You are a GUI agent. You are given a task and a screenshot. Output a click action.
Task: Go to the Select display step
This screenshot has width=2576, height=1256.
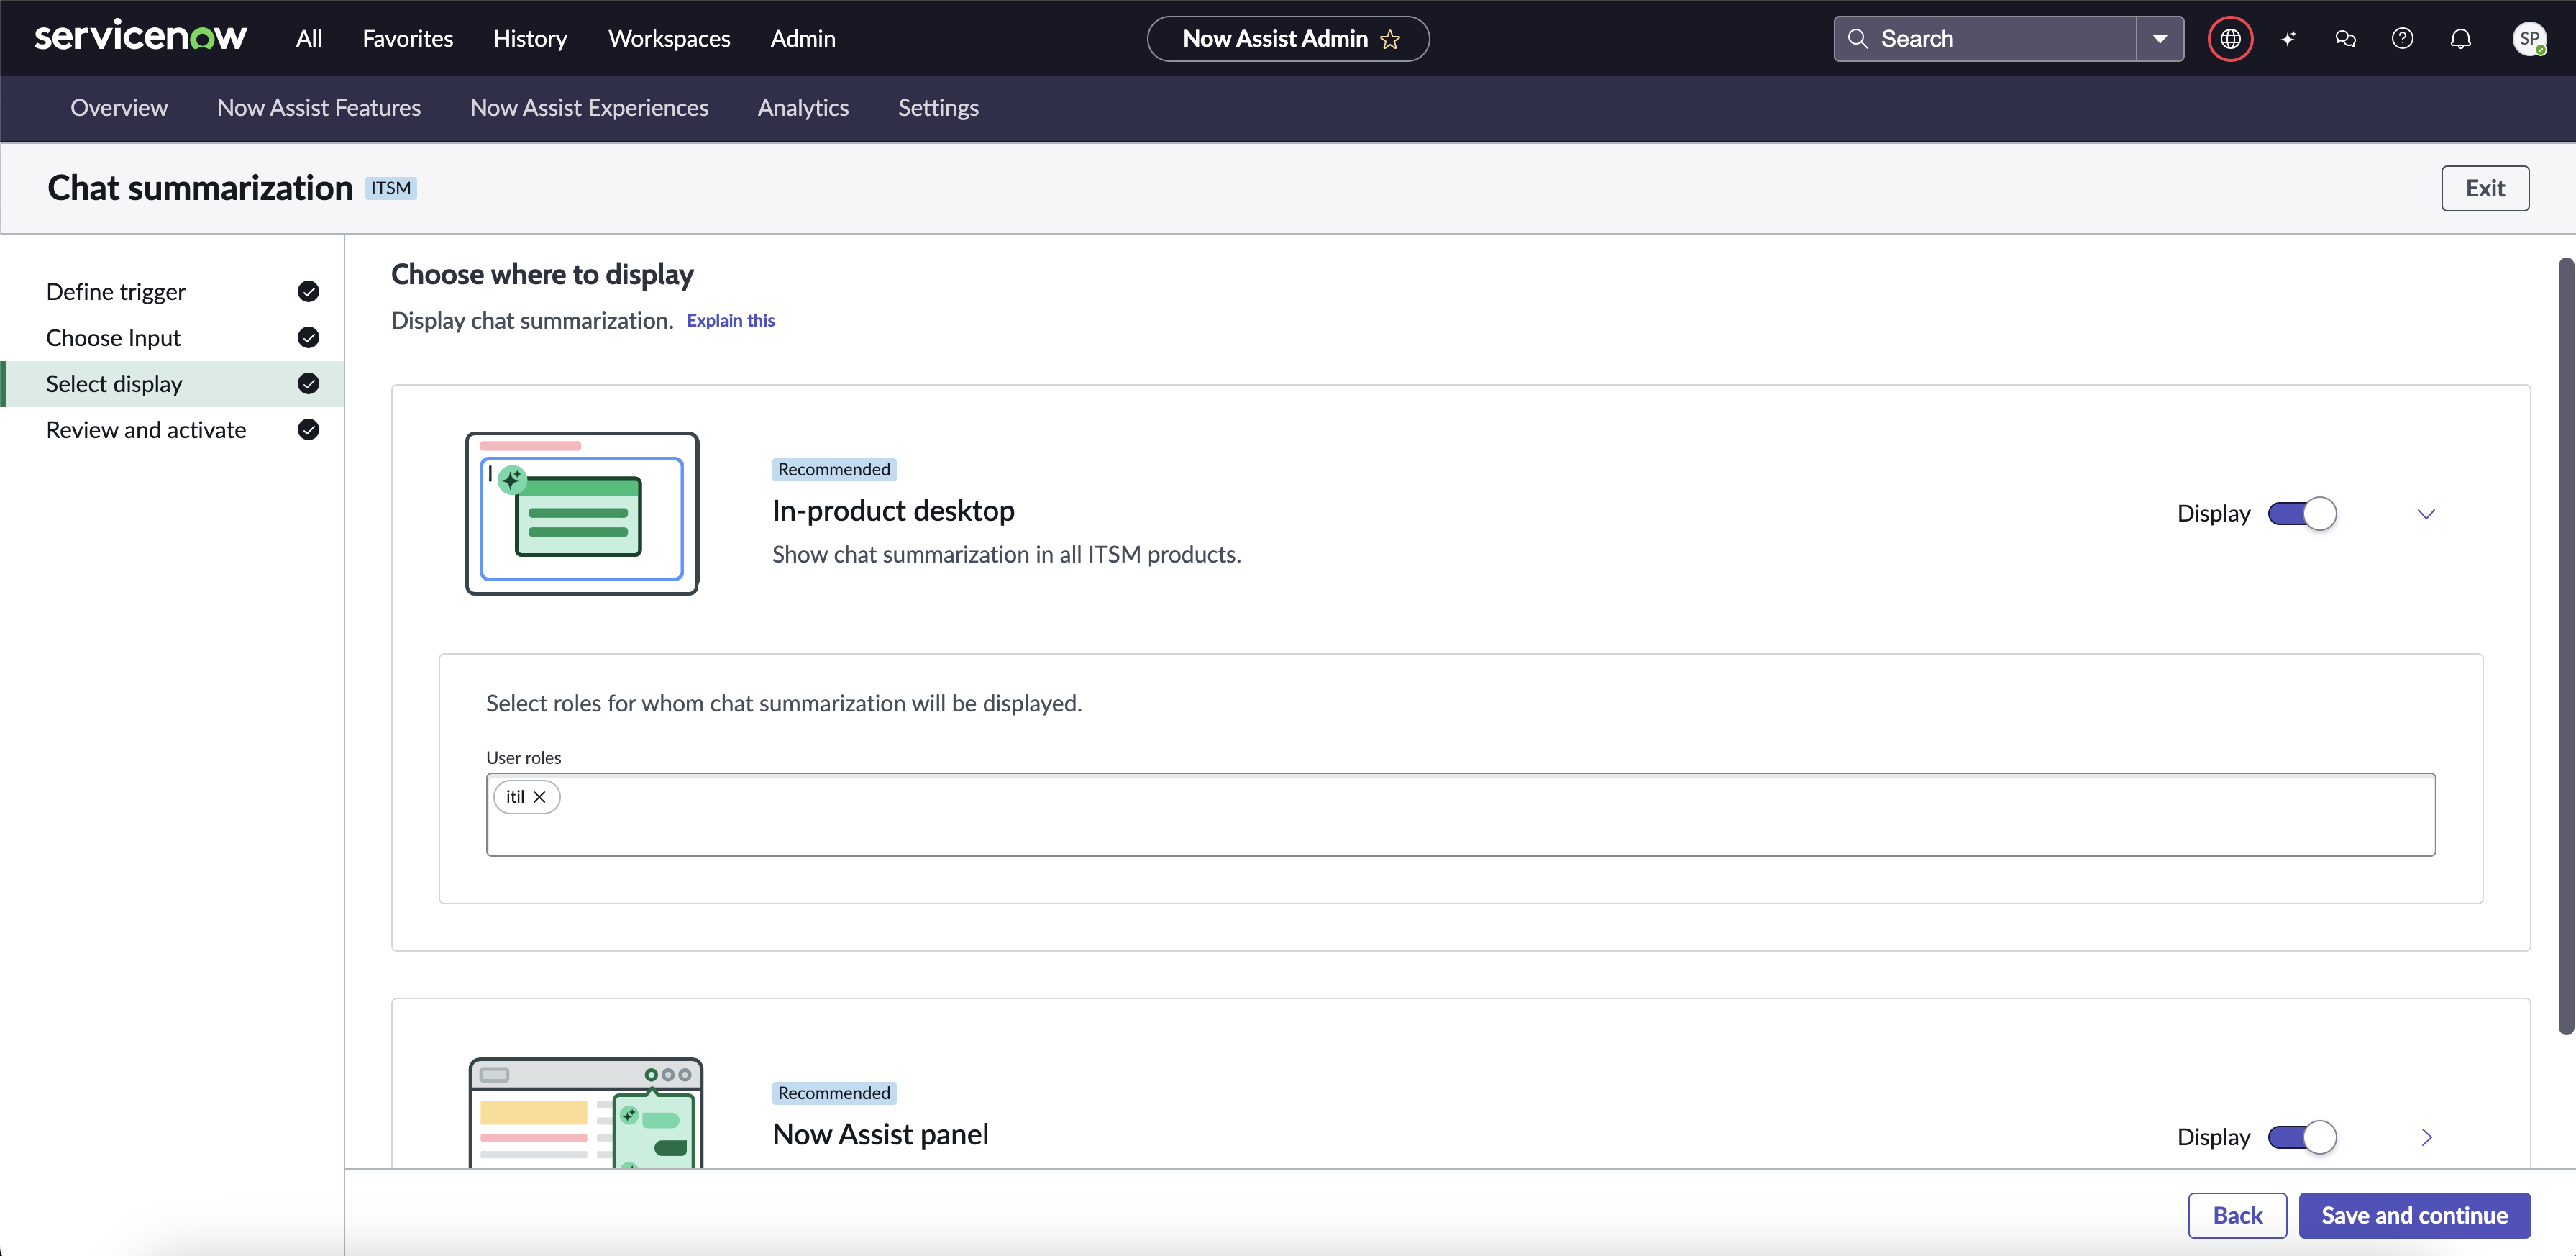[172, 383]
